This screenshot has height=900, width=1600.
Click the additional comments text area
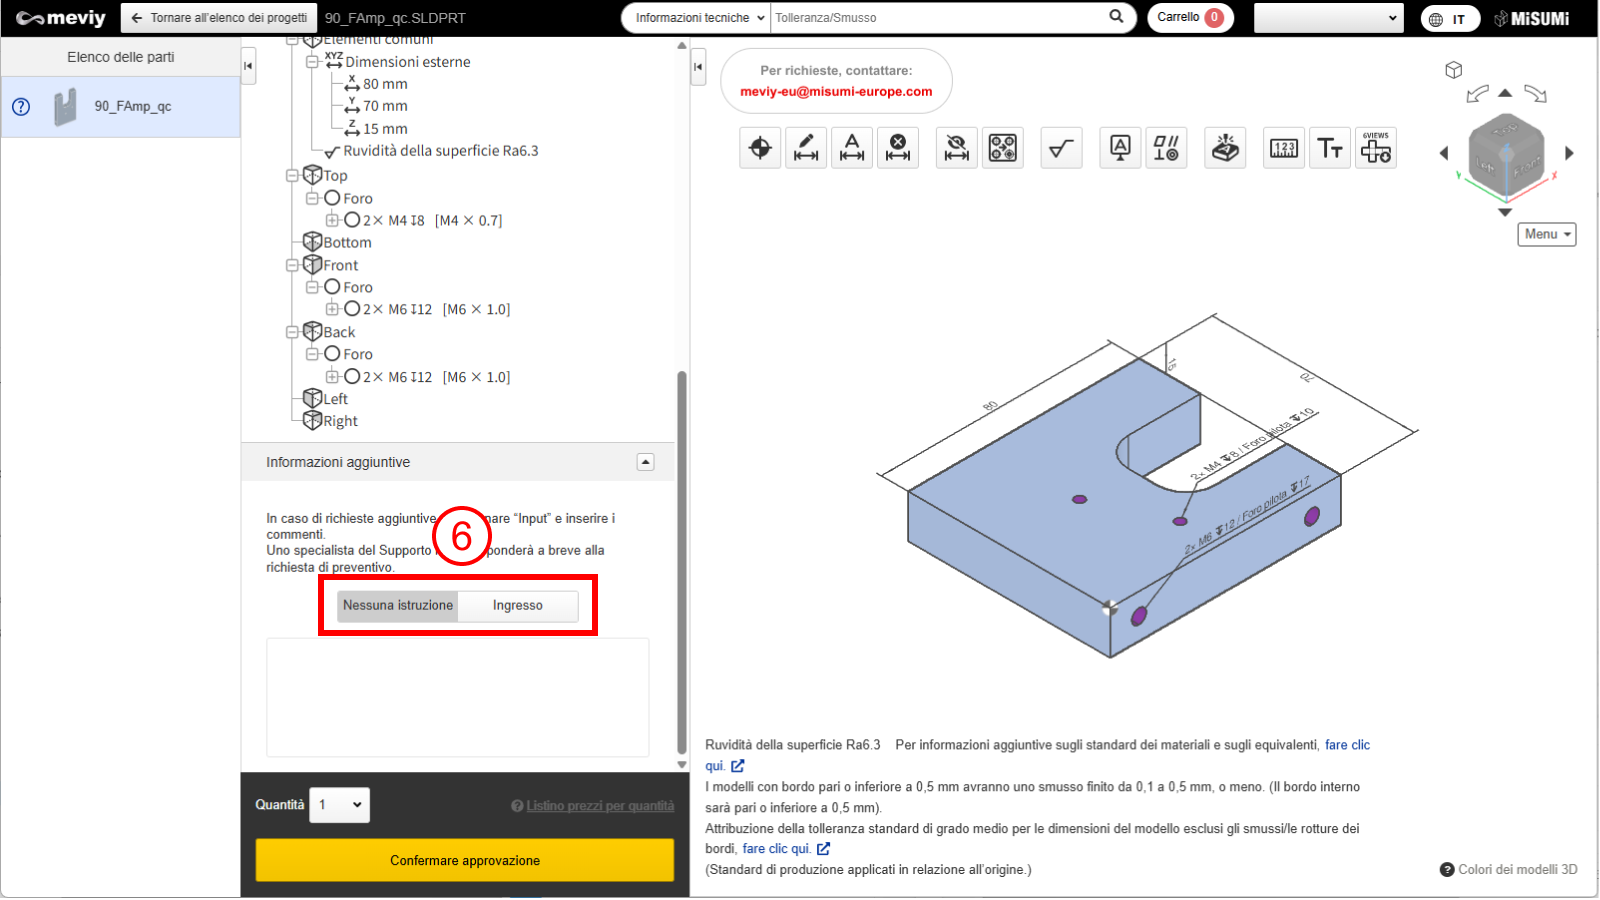(x=457, y=697)
